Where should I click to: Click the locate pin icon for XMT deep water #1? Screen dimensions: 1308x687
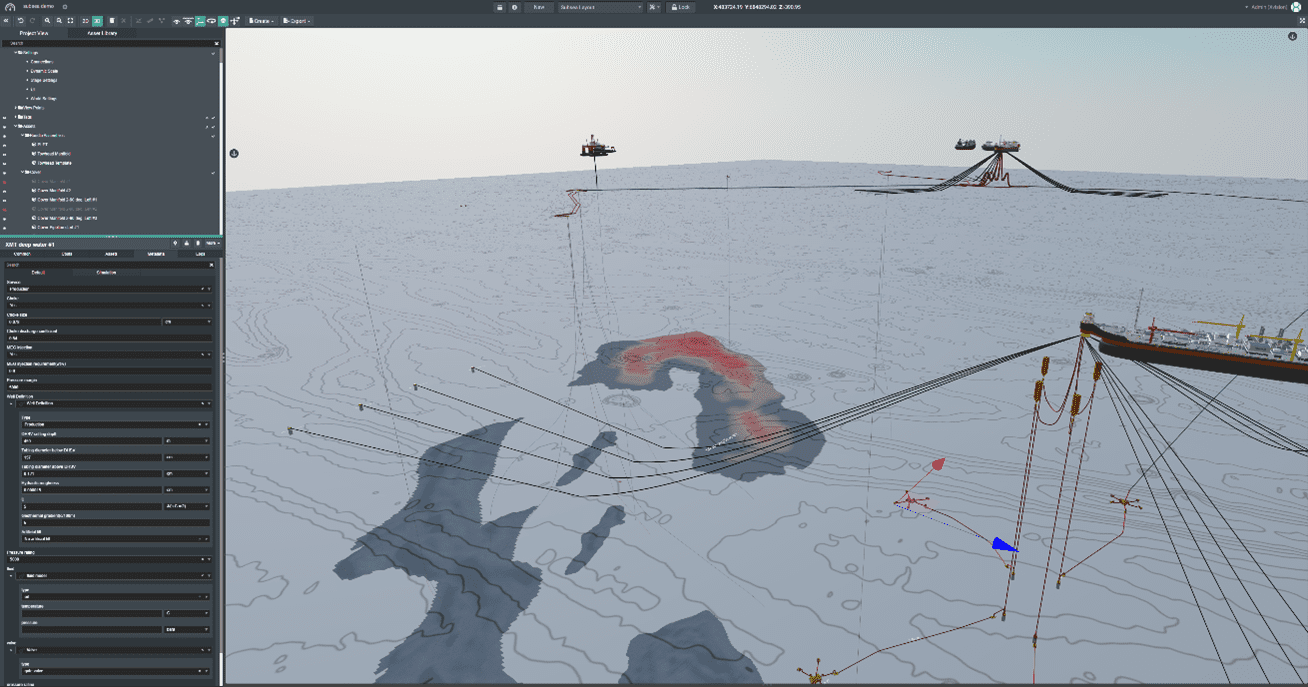175,243
